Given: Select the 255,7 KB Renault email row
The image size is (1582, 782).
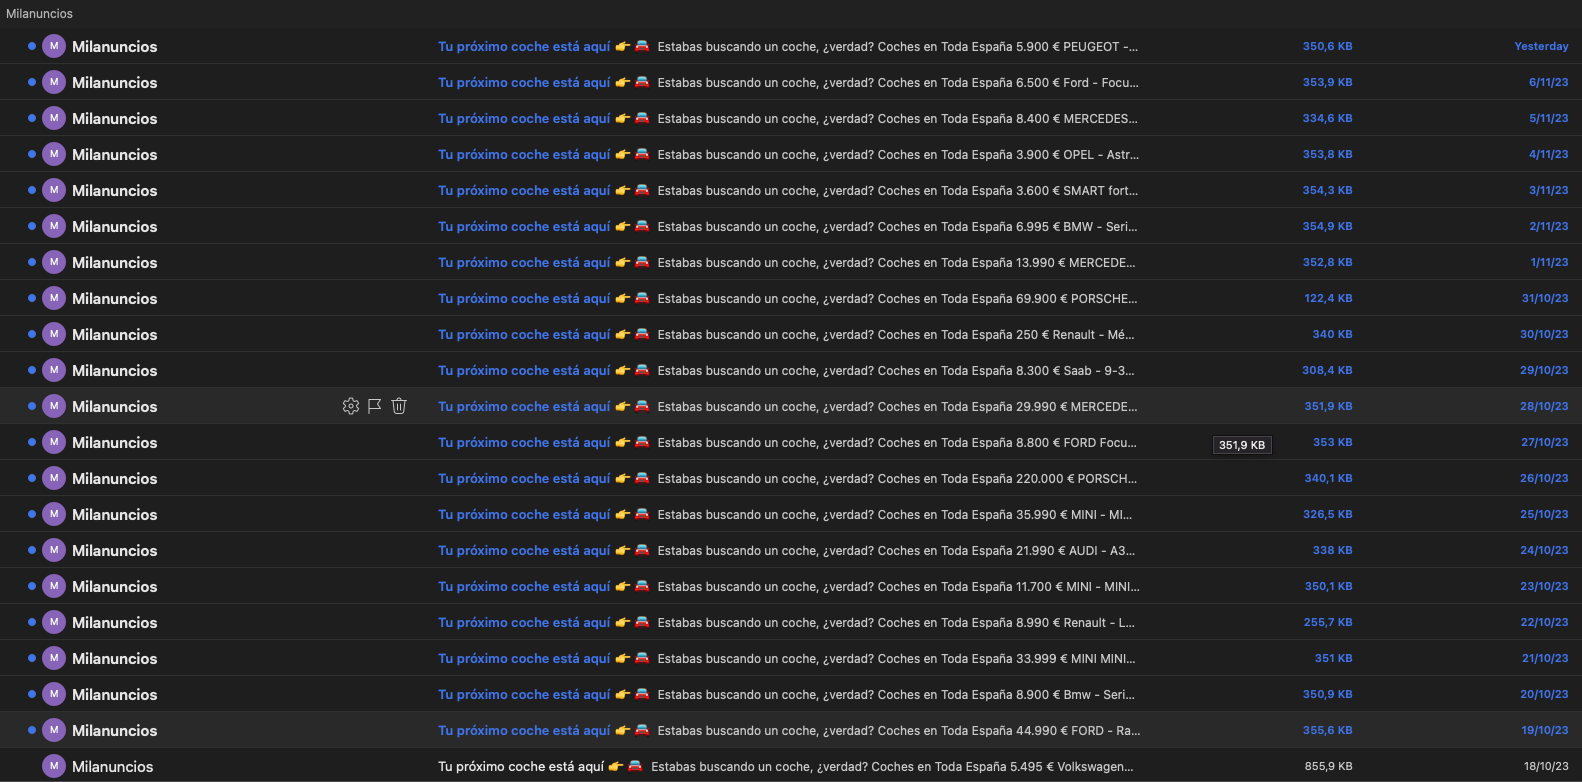Looking at the screenshot, I should tap(791, 622).
